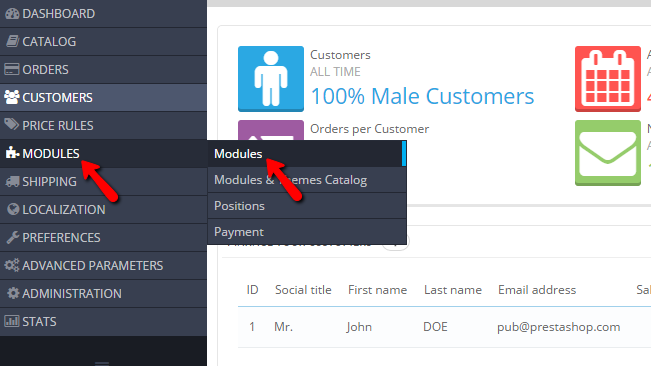Viewport: 651px width, 366px height.
Task: Click the DOE last name cell
Action: click(x=435, y=327)
